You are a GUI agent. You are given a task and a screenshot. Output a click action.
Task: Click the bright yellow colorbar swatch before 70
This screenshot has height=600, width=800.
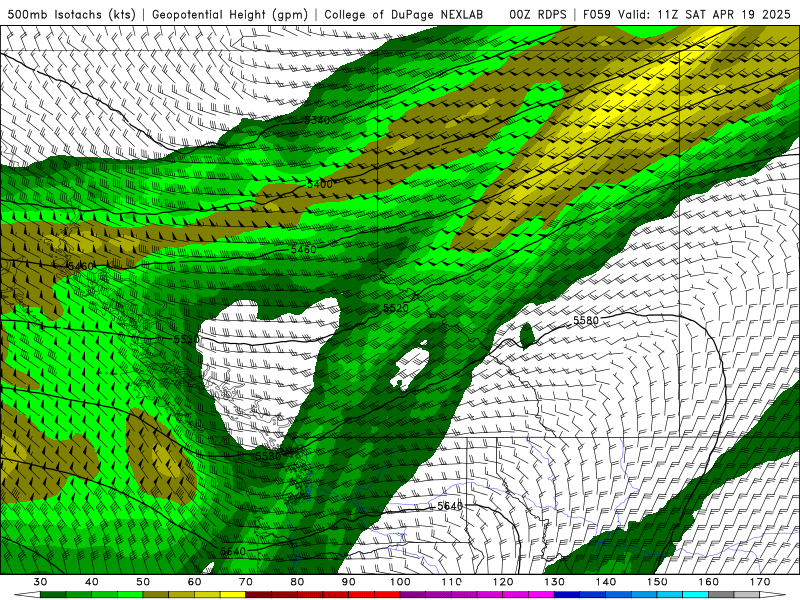233,595
